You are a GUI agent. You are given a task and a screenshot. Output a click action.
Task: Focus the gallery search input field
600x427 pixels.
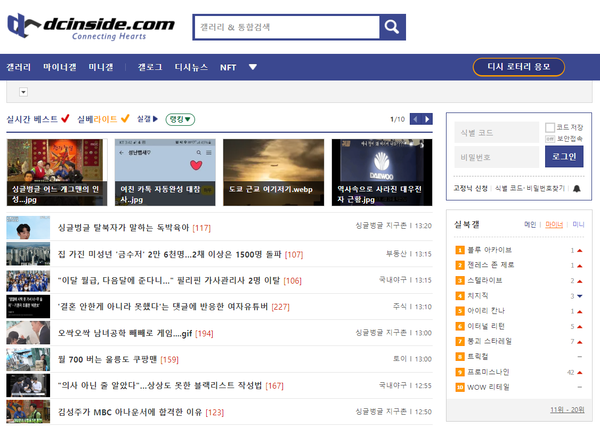coord(287,27)
